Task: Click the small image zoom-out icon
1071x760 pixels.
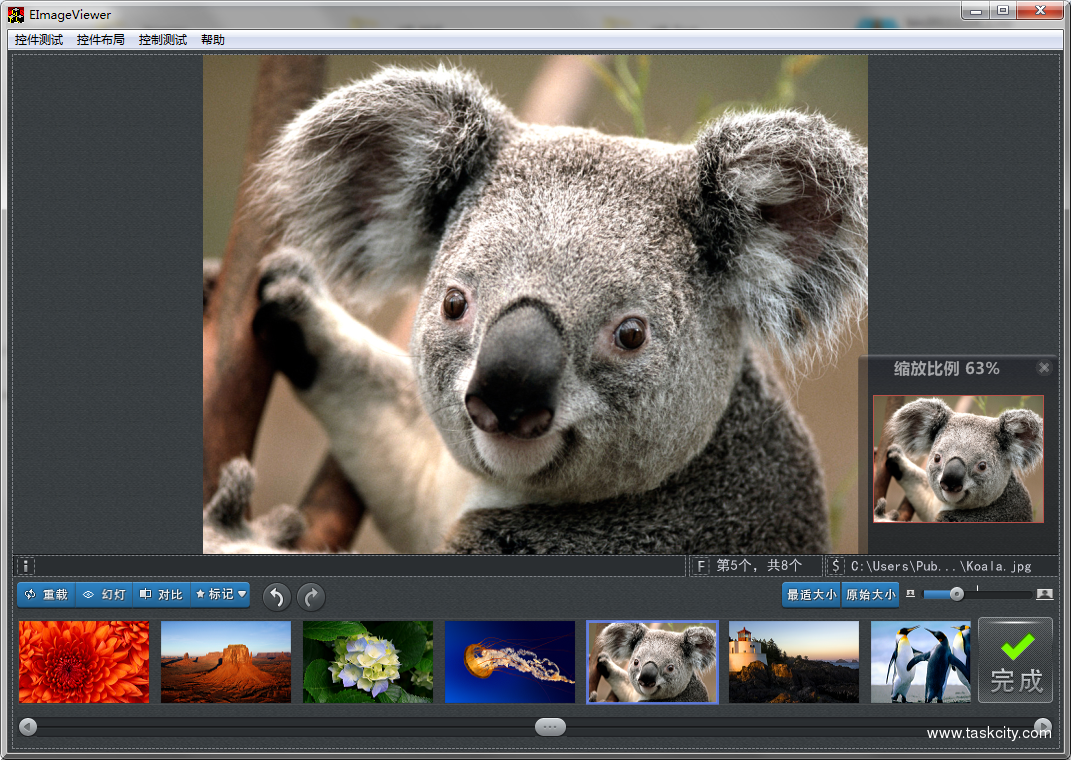Action: [x=910, y=594]
